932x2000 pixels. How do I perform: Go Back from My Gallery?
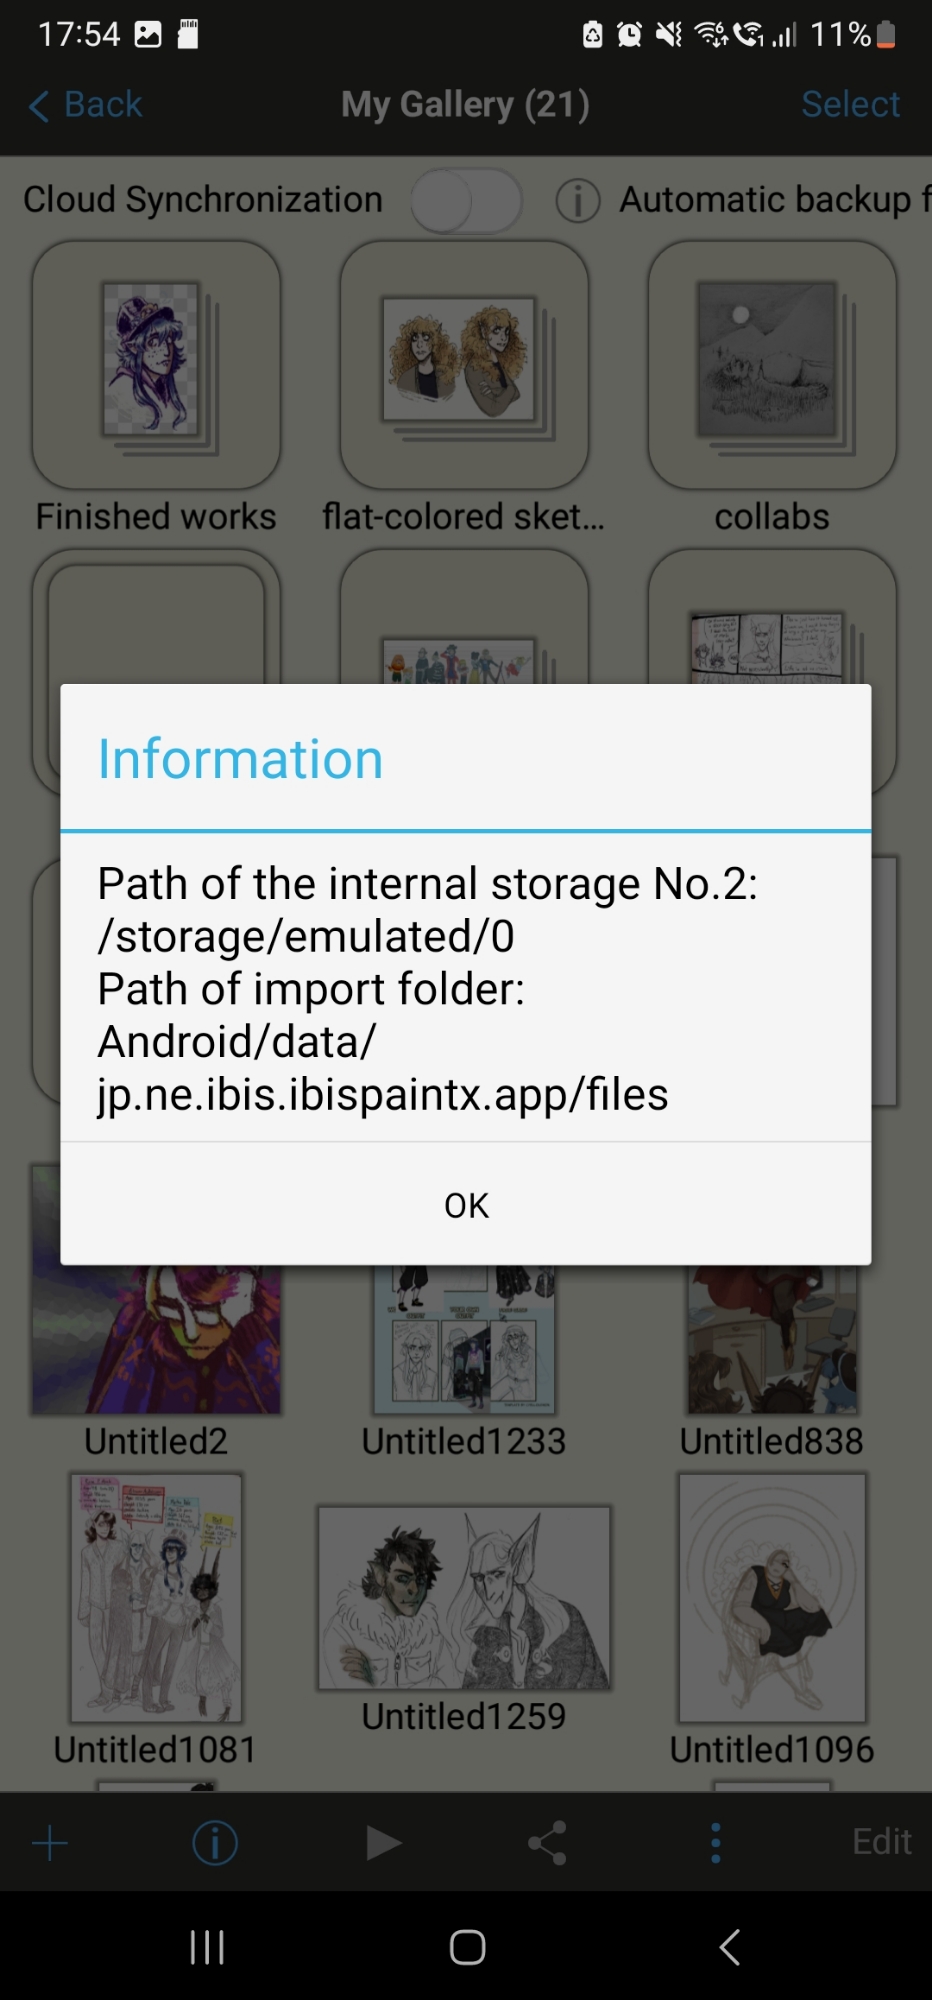(86, 105)
